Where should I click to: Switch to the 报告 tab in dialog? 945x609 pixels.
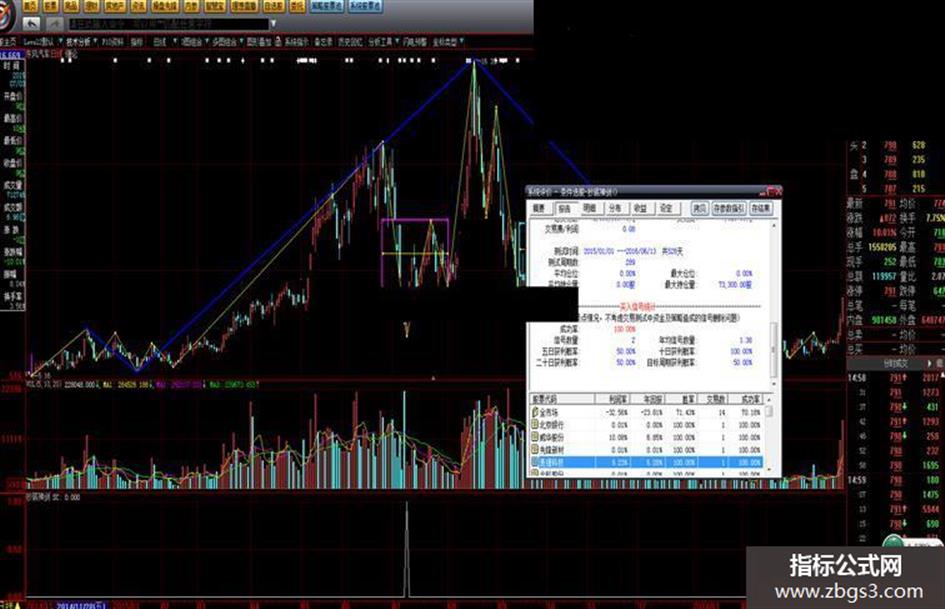[565, 208]
